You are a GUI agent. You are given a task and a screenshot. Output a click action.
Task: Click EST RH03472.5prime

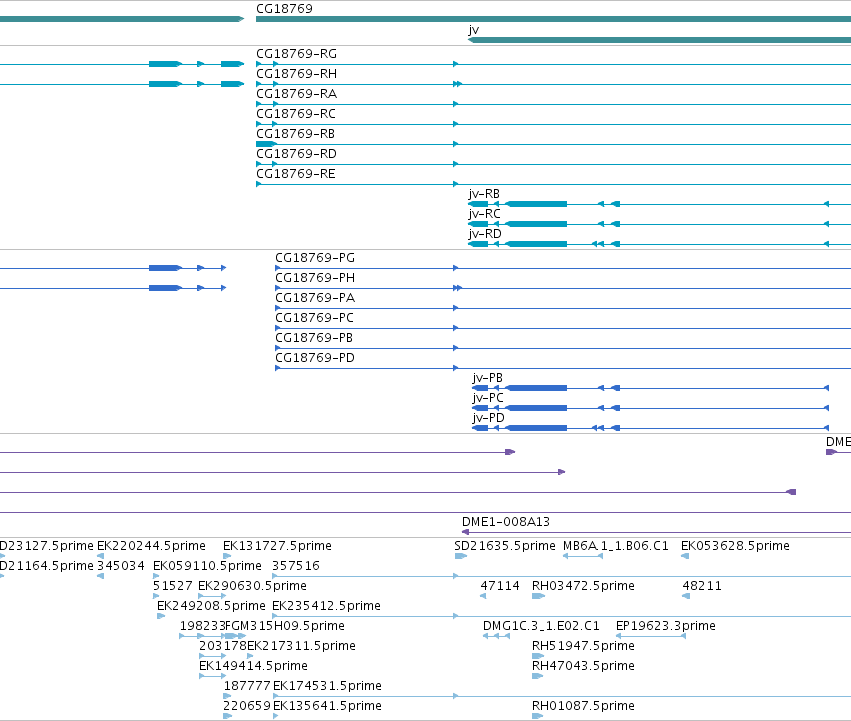pyautogui.click(x=583, y=586)
